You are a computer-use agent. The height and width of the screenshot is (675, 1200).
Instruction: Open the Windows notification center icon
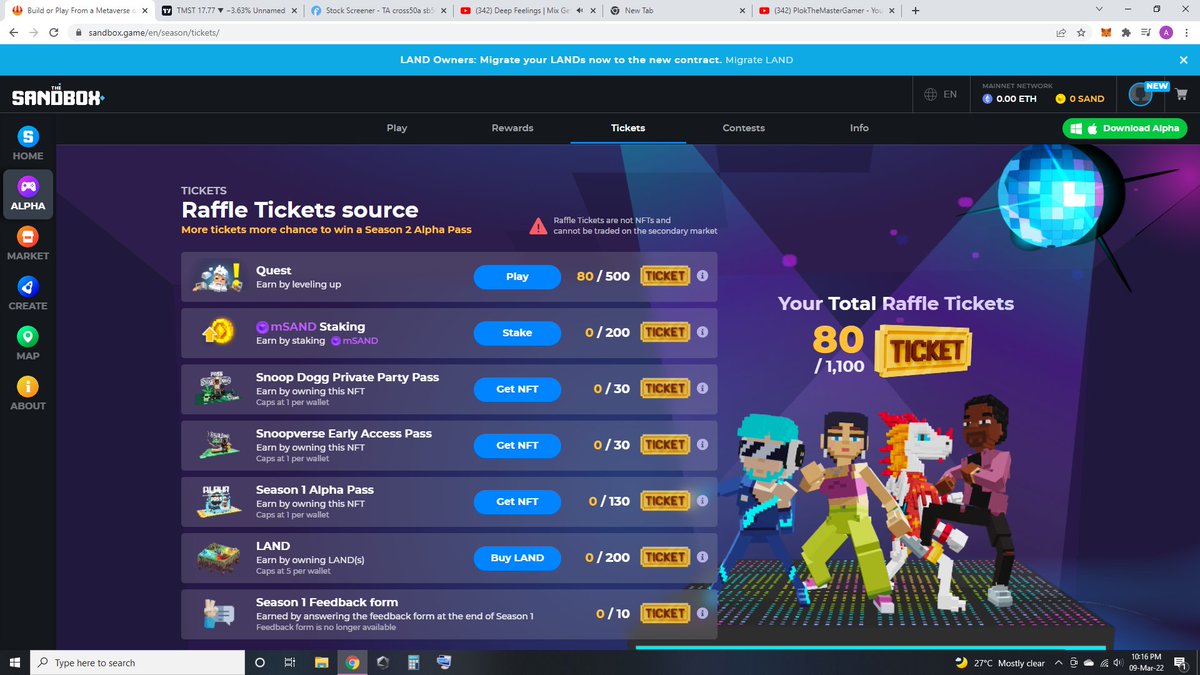point(1181,662)
